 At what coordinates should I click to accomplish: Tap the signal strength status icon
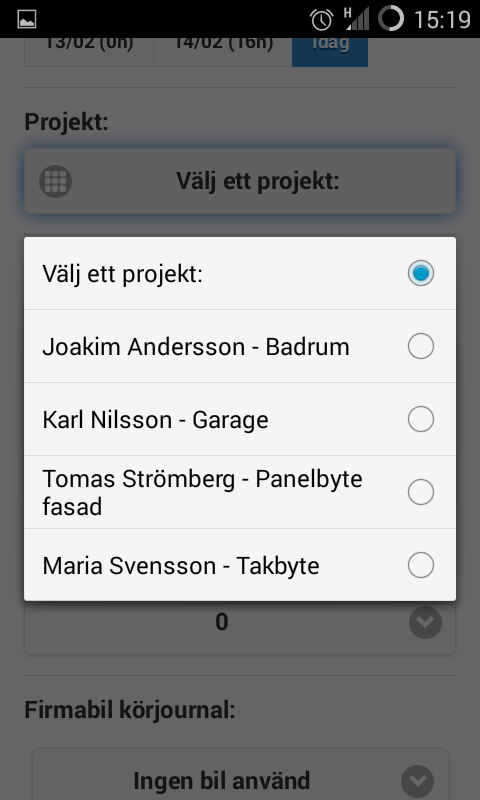pos(357,19)
